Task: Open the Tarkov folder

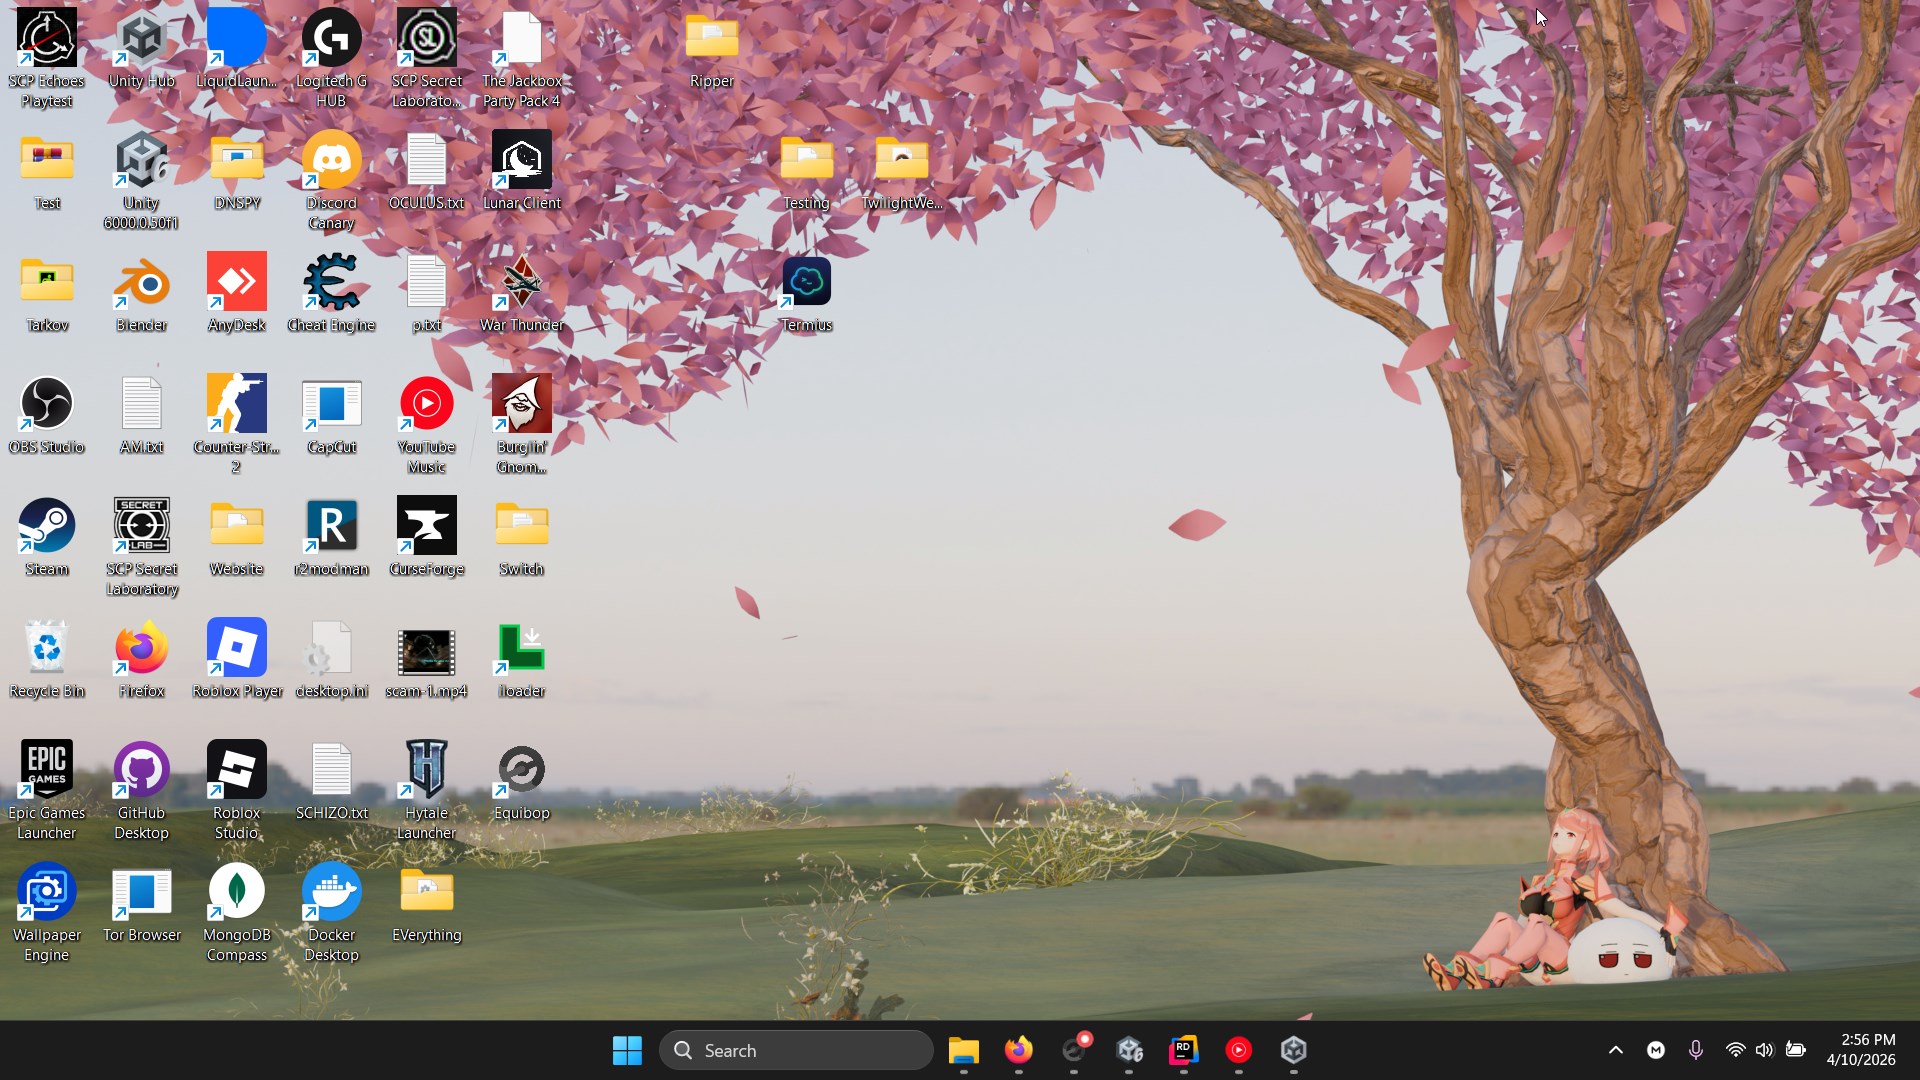Action: pyautogui.click(x=47, y=294)
